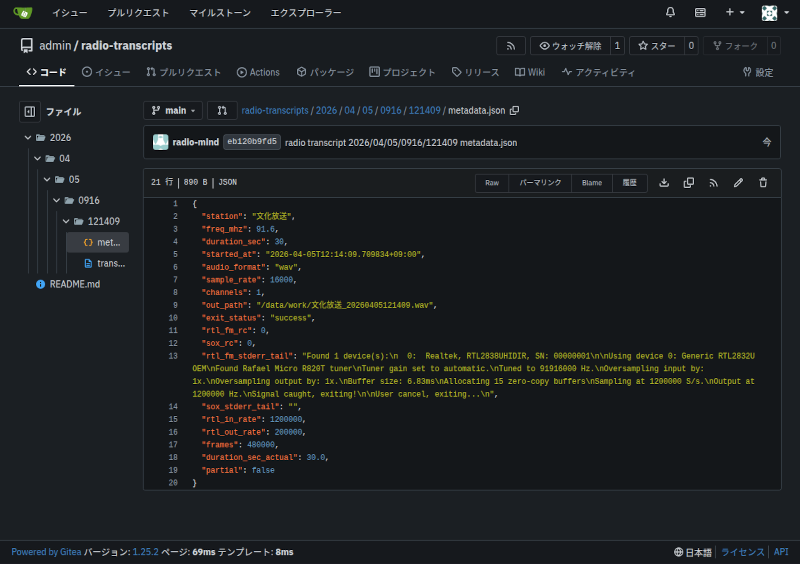Delete file using the trash icon

tap(763, 183)
